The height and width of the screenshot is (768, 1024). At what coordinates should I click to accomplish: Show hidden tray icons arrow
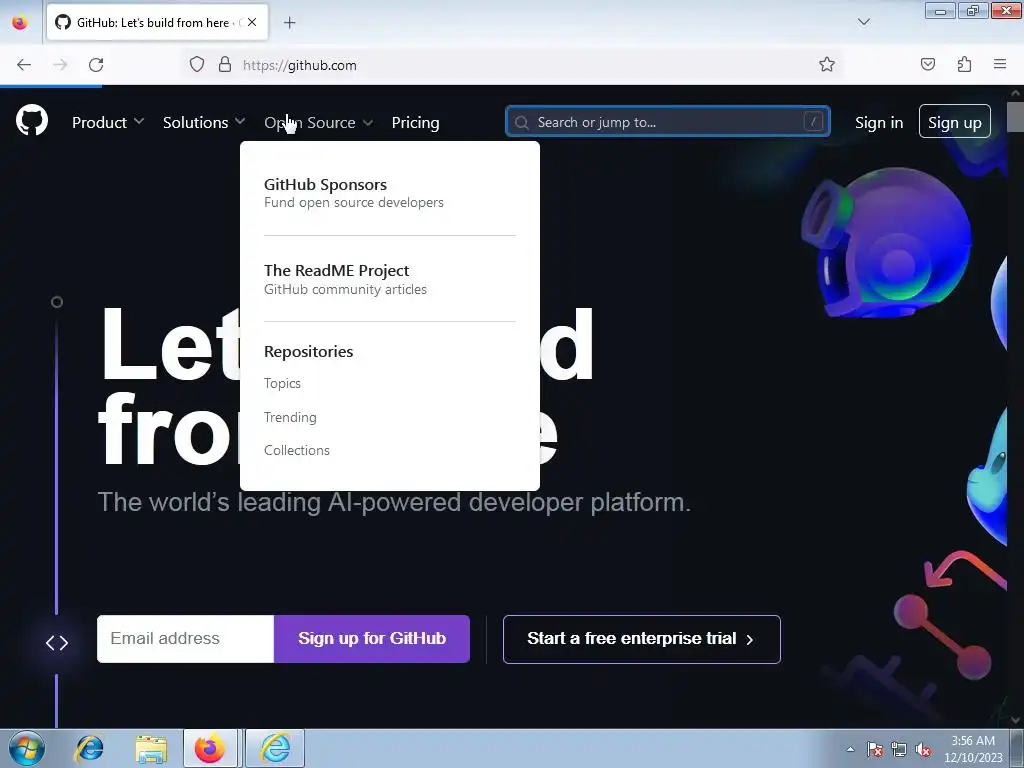click(850, 749)
